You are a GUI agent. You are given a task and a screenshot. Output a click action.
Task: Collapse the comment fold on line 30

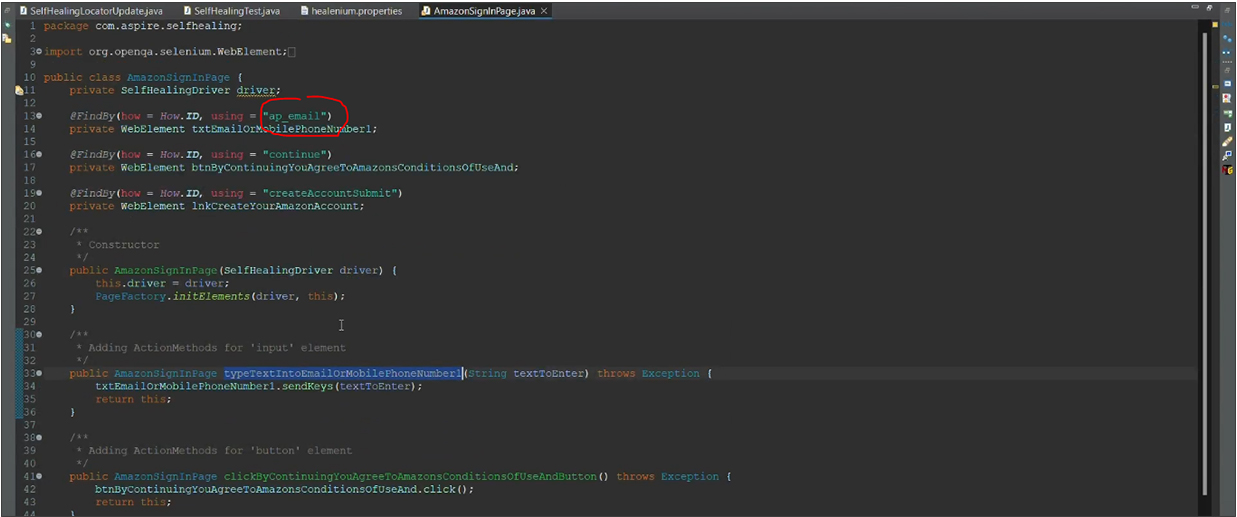[x=38, y=335]
